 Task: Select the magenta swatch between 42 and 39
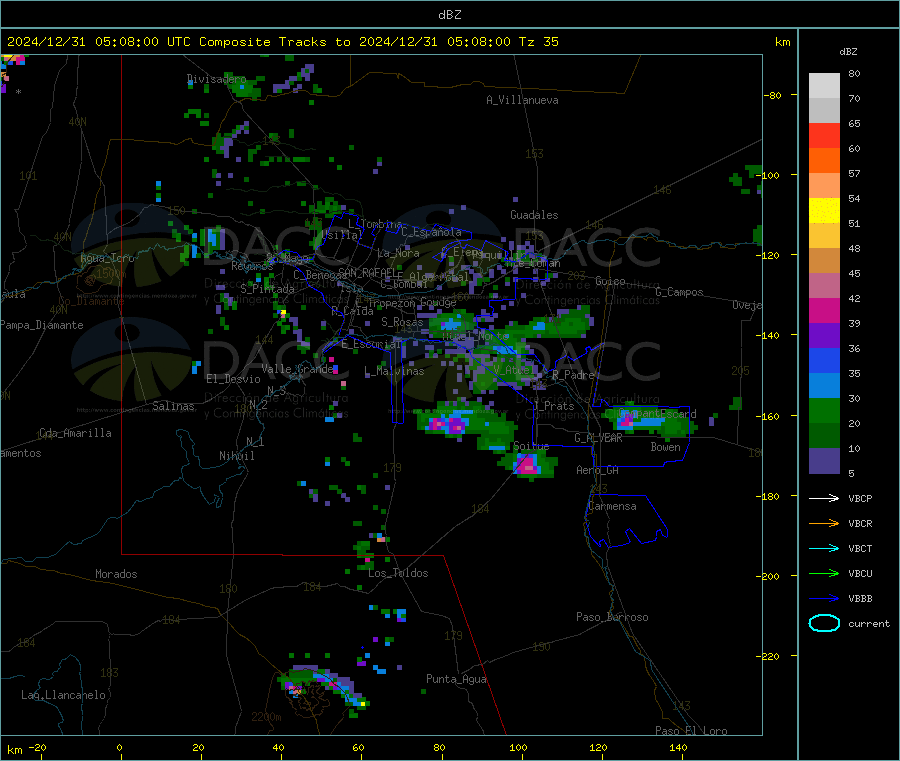824,310
